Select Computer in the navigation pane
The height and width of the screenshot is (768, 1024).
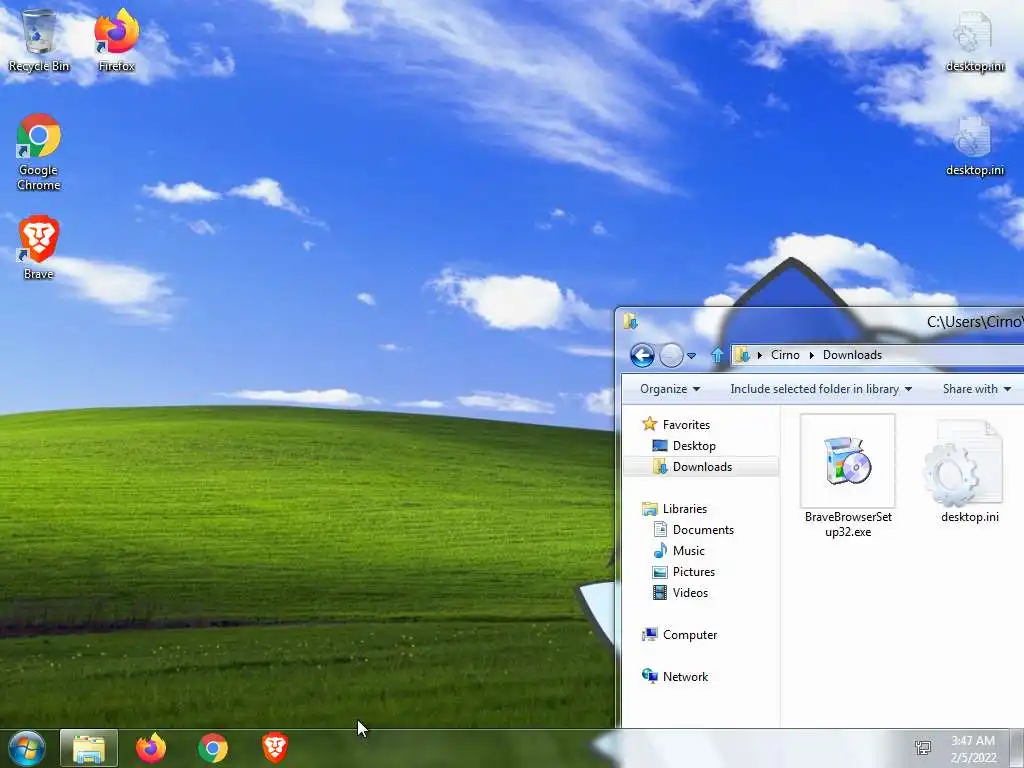pyautogui.click(x=679, y=635)
